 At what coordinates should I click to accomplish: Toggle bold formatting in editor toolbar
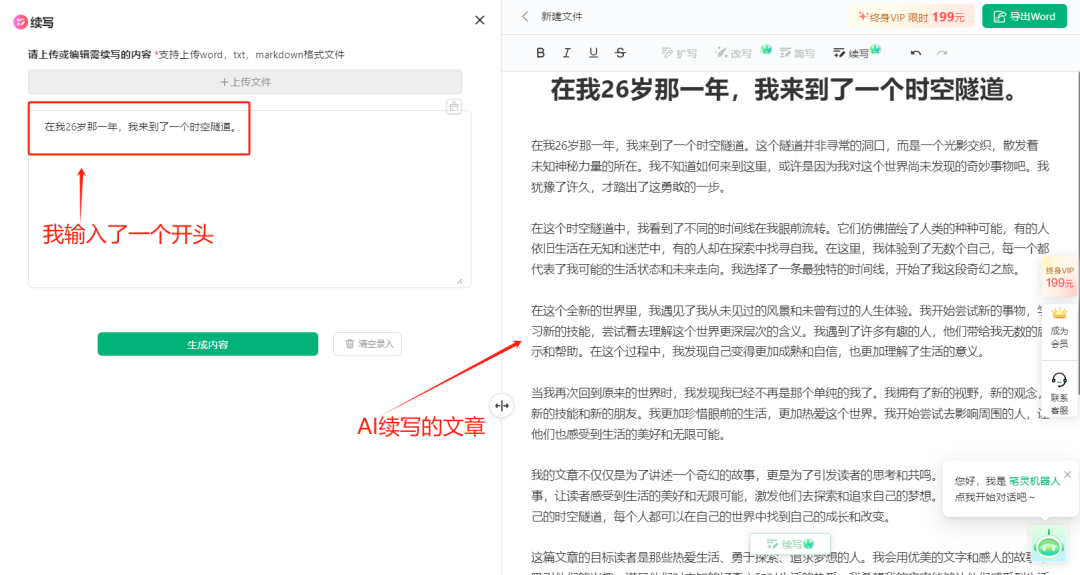(540, 53)
